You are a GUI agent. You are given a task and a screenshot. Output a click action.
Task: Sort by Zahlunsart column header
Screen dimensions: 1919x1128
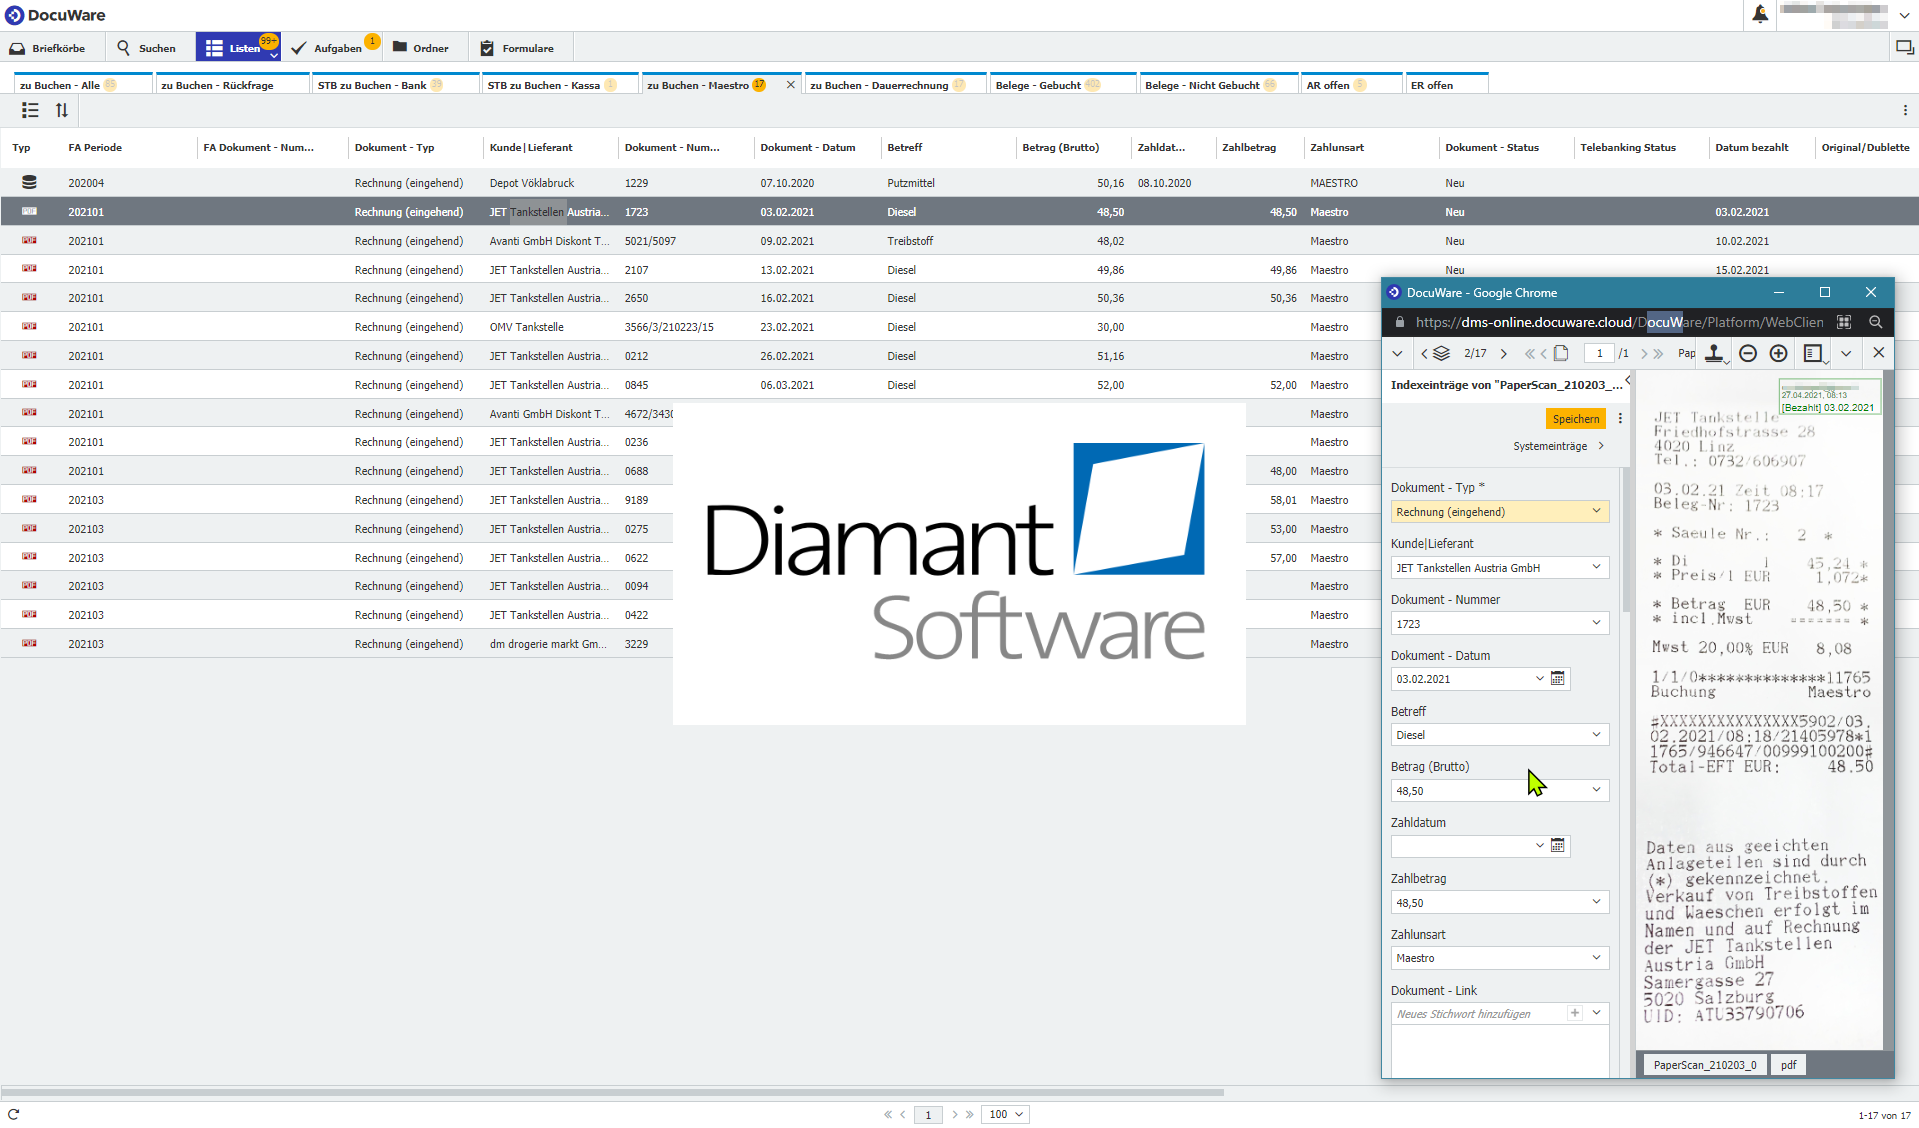click(1337, 147)
